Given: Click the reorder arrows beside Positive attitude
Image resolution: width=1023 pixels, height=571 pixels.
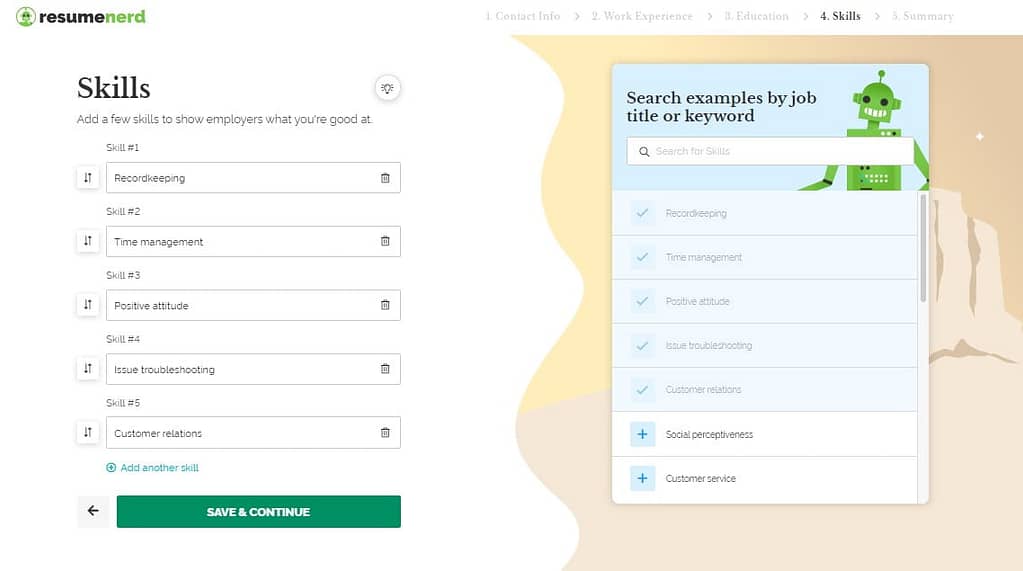Looking at the screenshot, I should 87,305.
